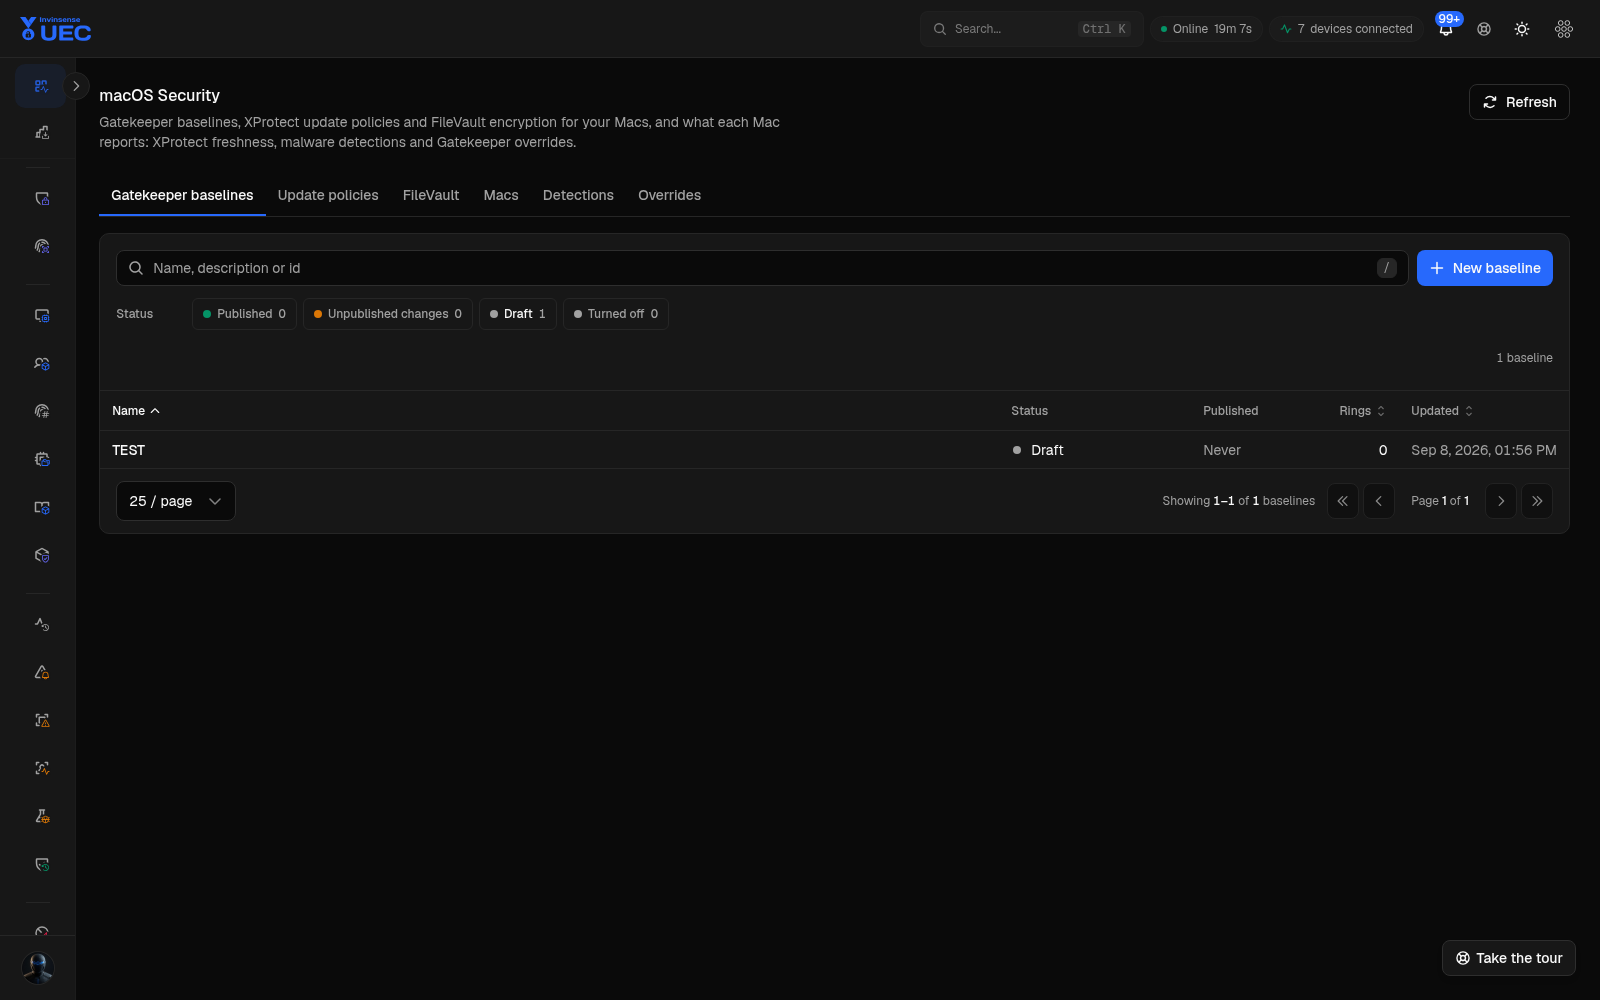The width and height of the screenshot is (1600, 1000).
Task: Open the apps flower icon in header
Action: [1564, 29]
